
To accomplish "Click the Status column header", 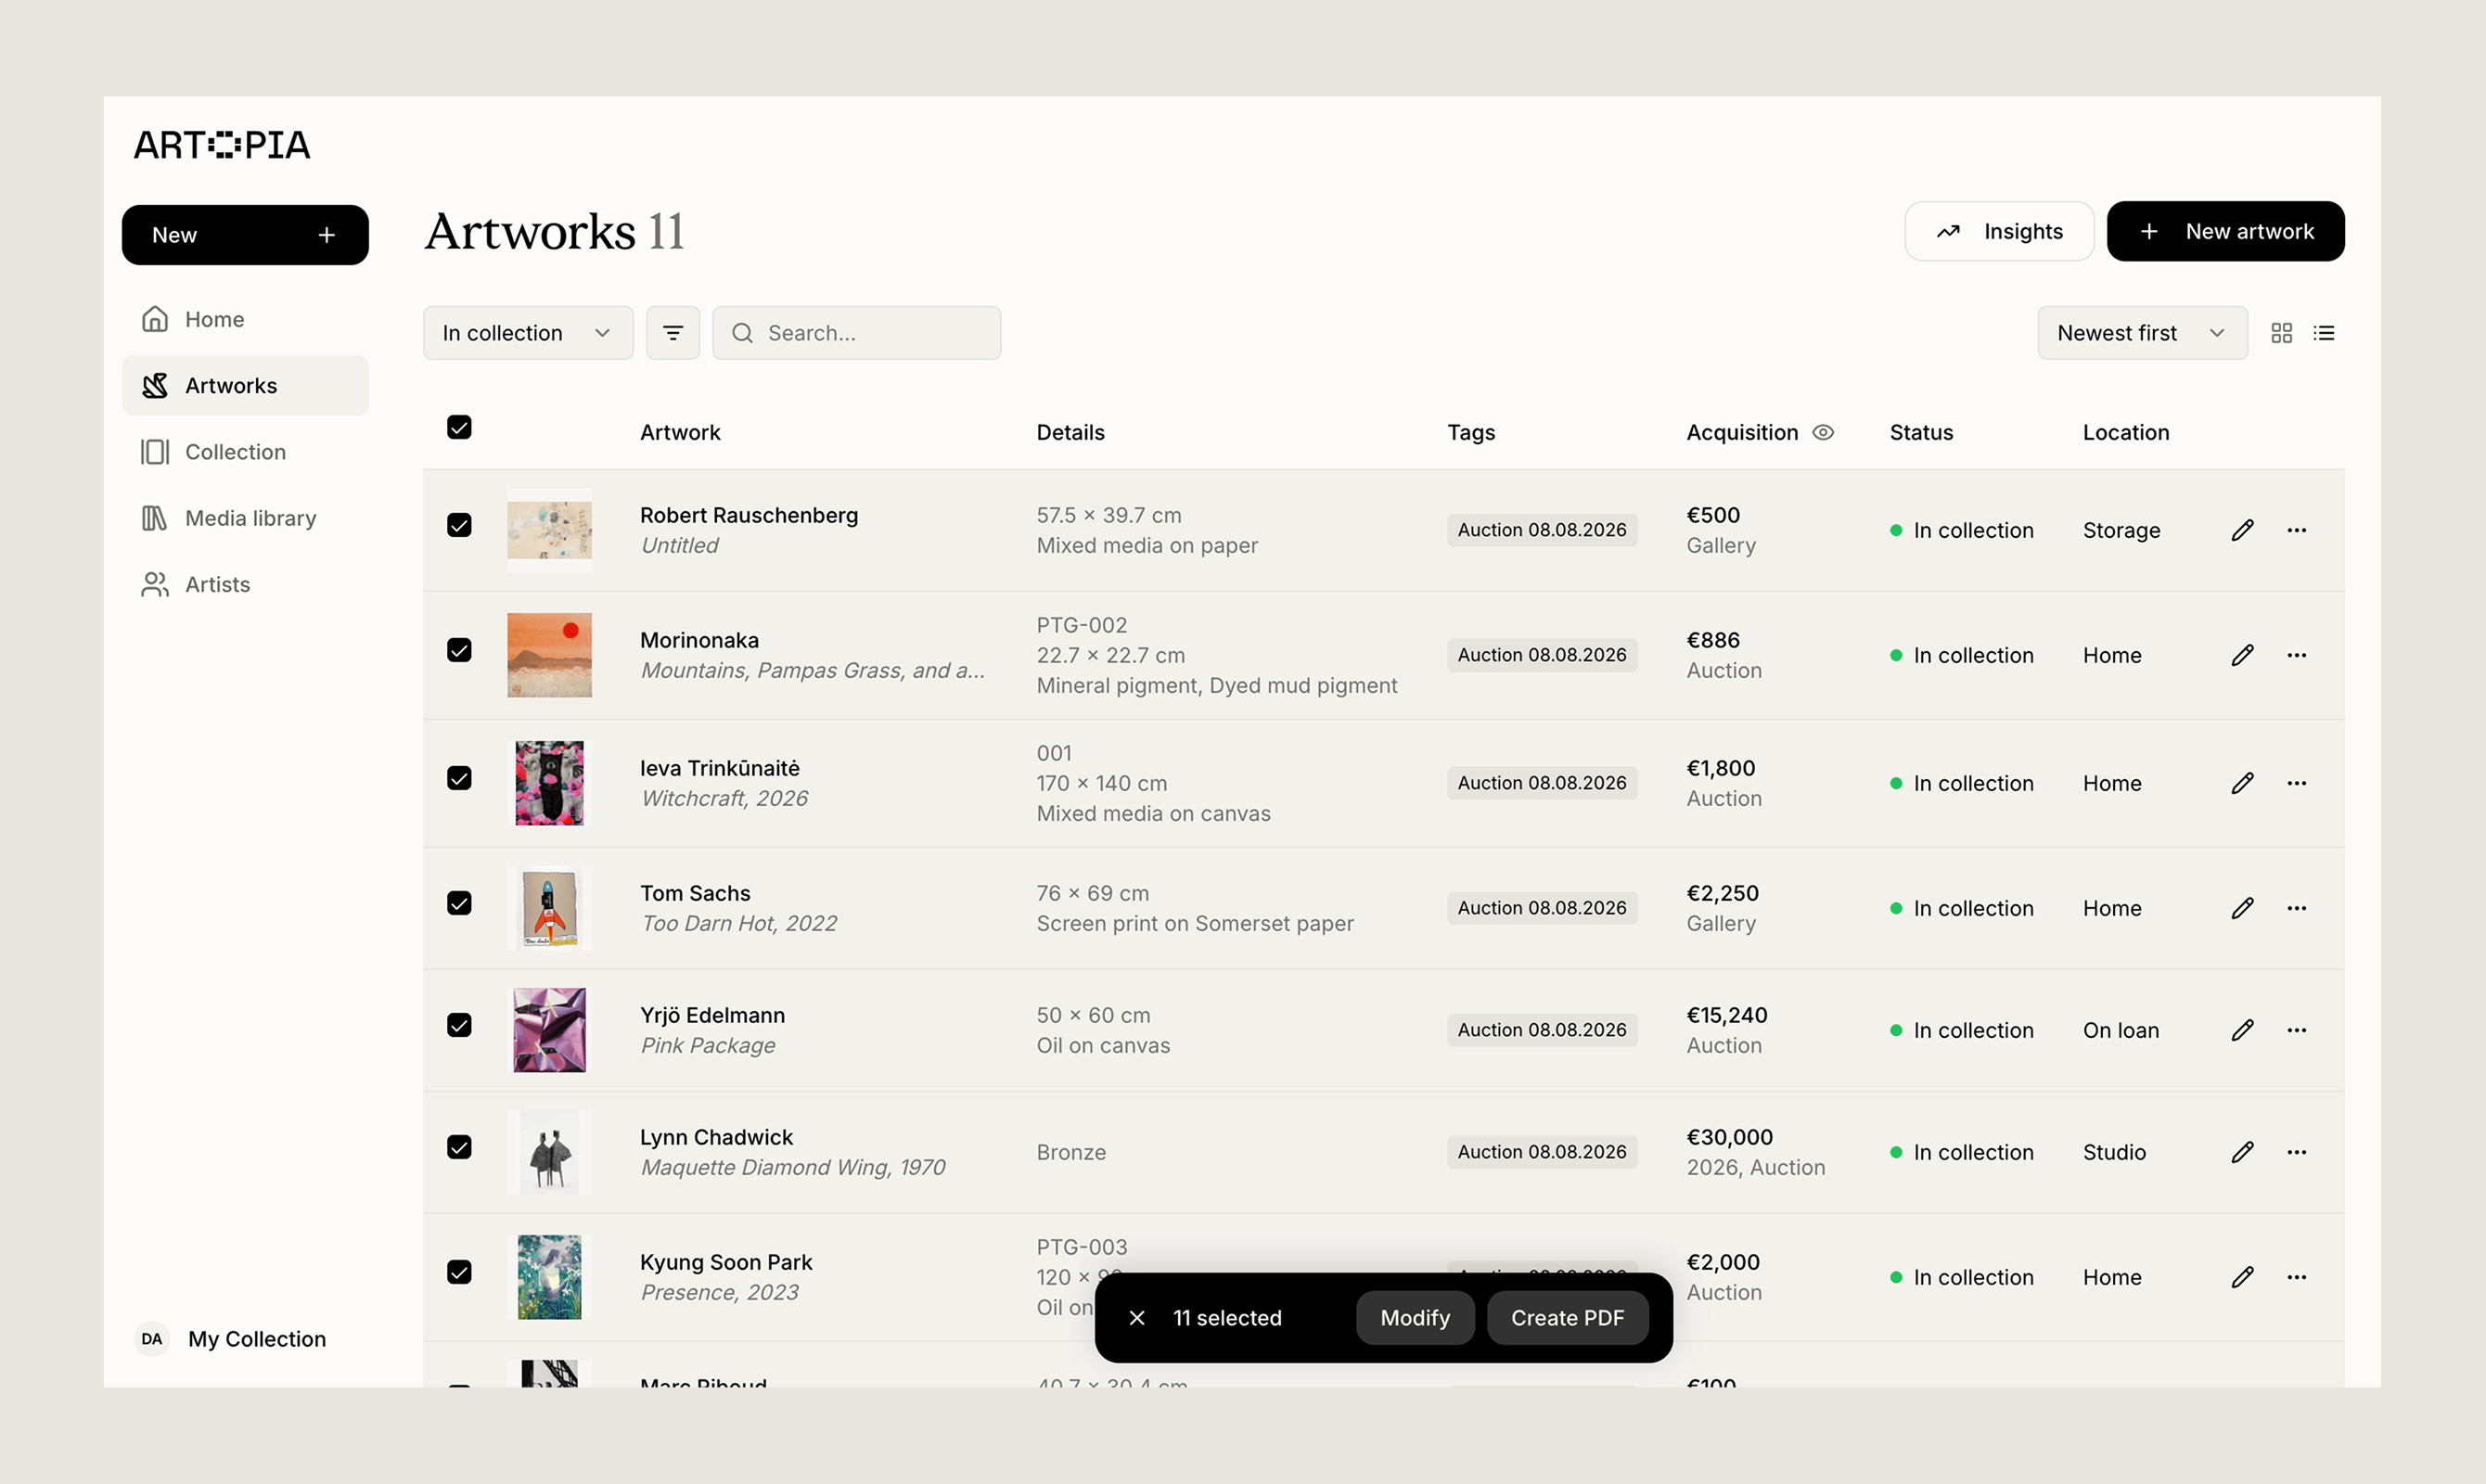I will click(x=1921, y=432).
